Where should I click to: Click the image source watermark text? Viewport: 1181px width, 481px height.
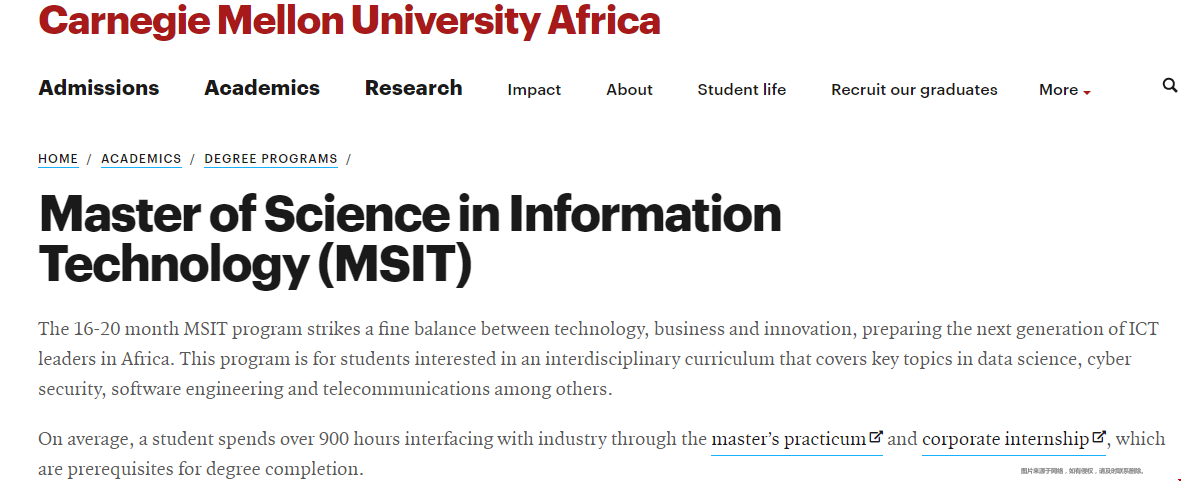coord(1082,470)
